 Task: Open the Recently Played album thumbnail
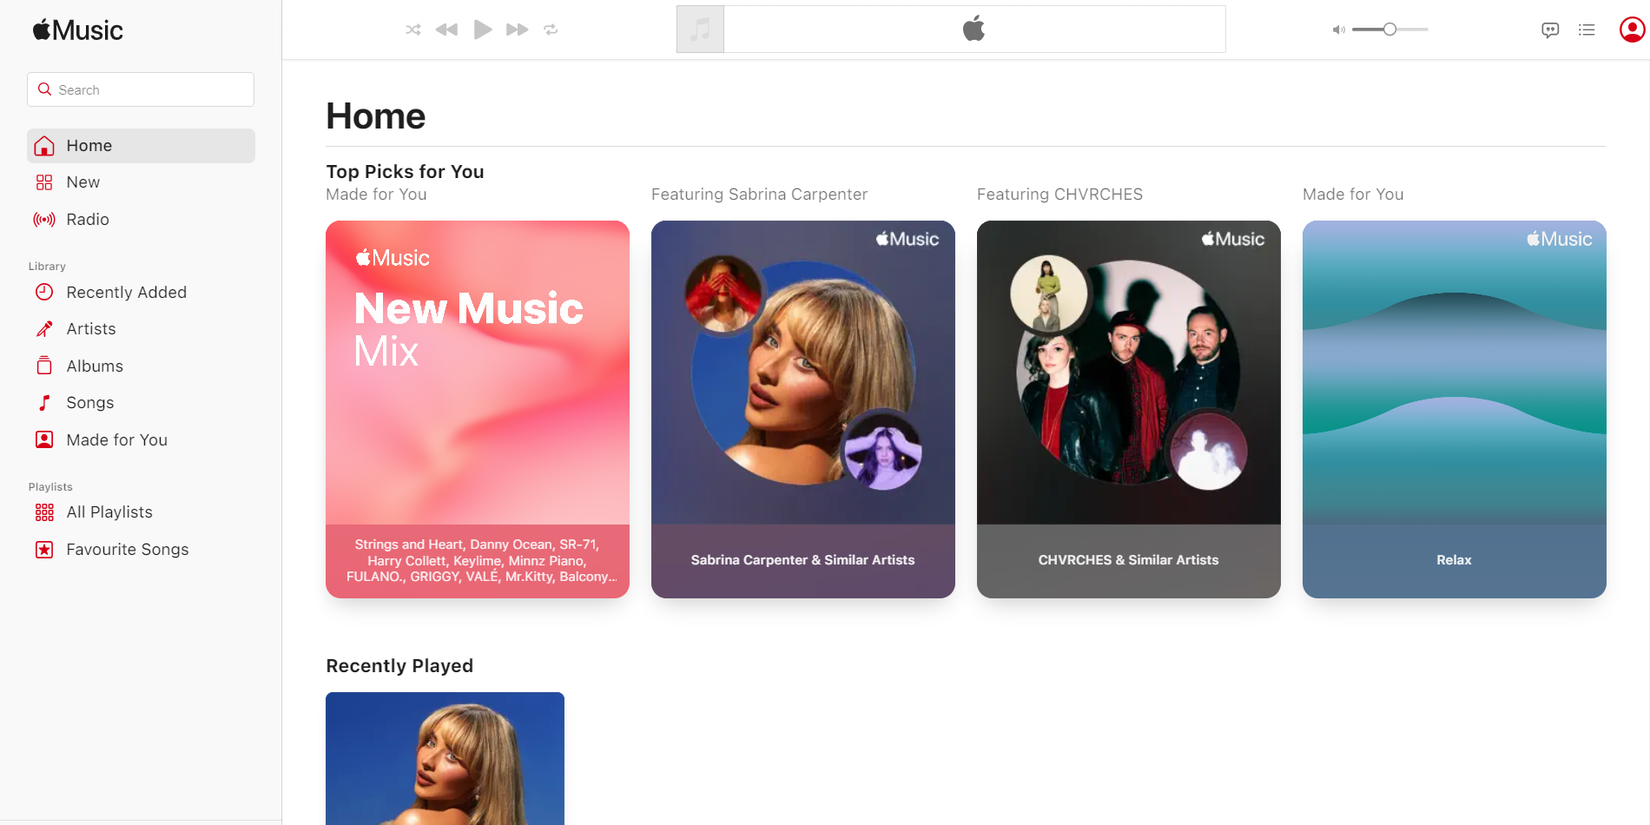(x=445, y=758)
